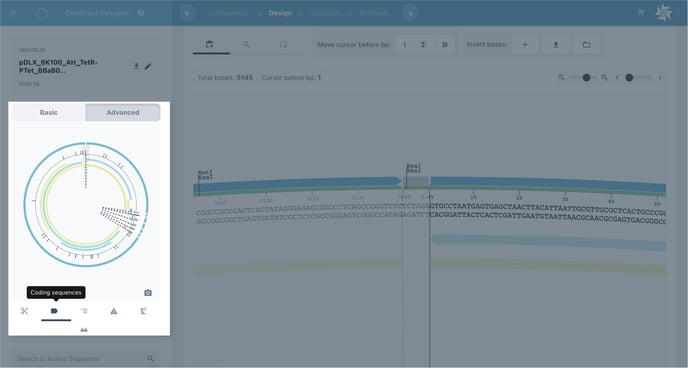Screen dimensions: 688x368
Task: Switch to the Basic view tab
Action: point(49,112)
